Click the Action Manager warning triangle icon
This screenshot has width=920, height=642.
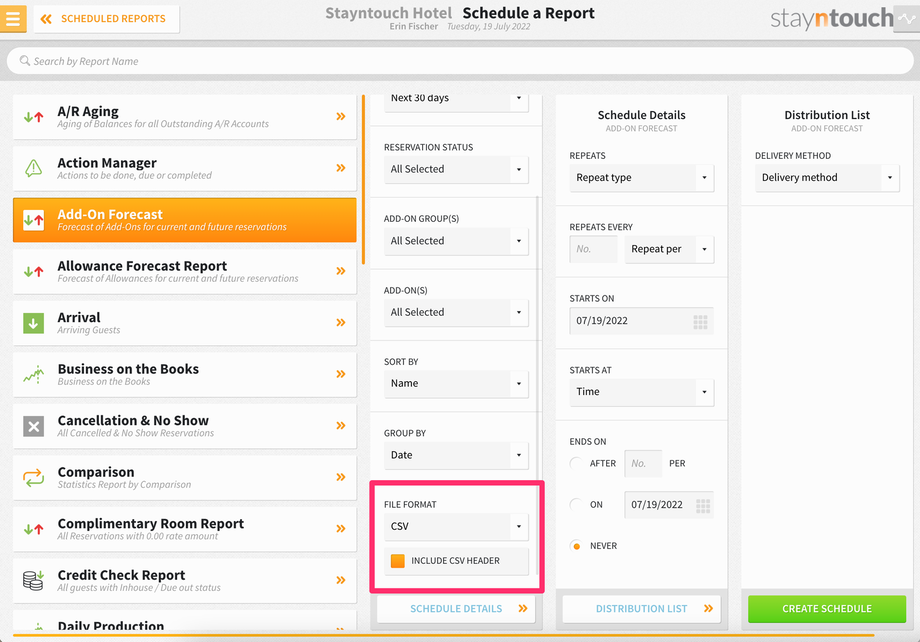point(33,168)
